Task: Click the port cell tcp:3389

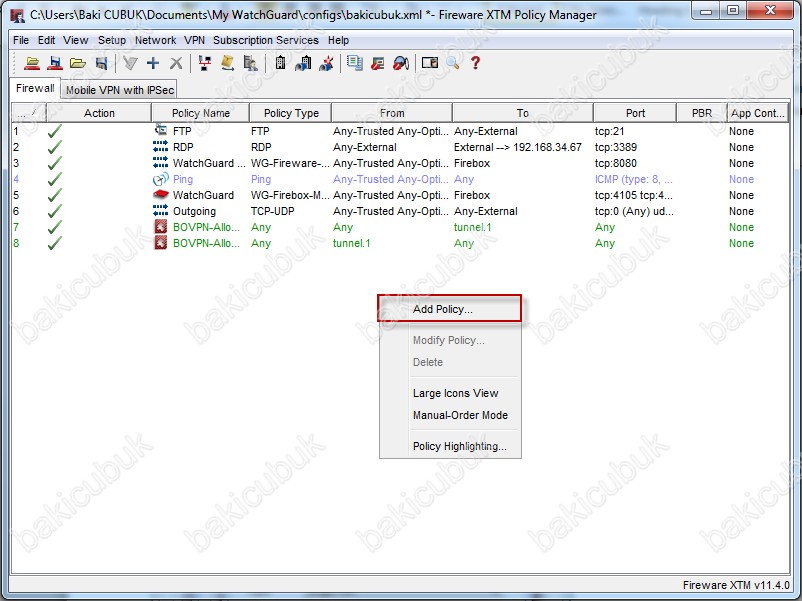Action: coord(616,147)
